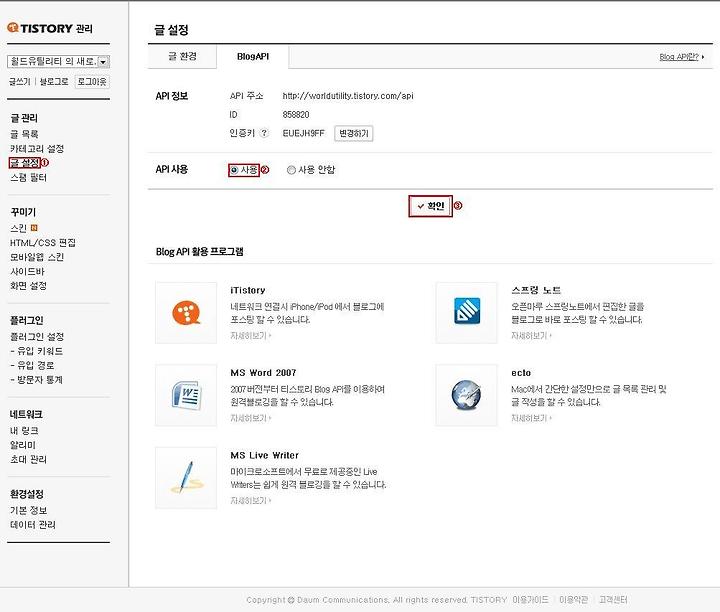
Task: Click the 글쓰기 link
Action: tap(20, 82)
